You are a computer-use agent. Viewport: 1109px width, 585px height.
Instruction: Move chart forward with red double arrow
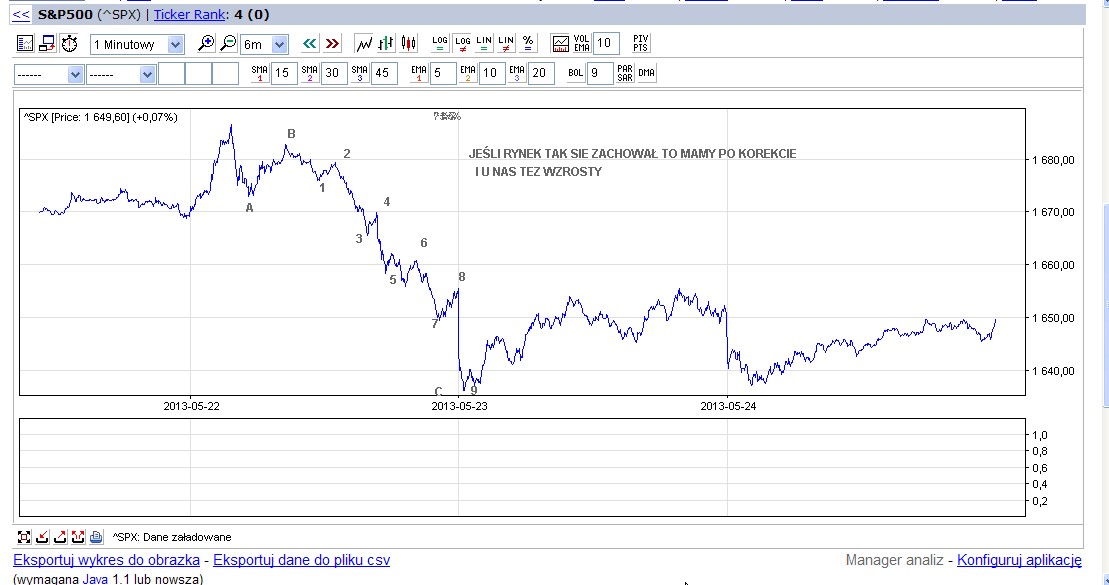click(x=332, y=44)
